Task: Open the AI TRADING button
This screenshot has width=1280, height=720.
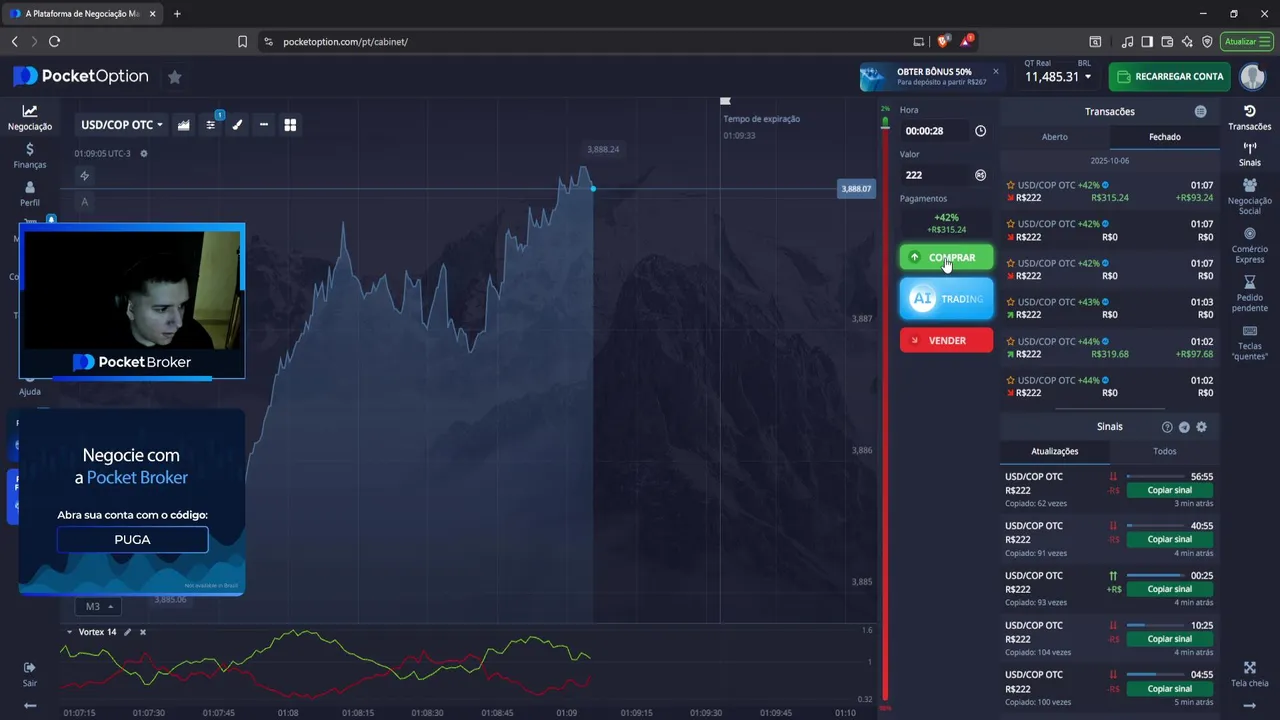Action: pyautogui.click(x=946, y=299)
